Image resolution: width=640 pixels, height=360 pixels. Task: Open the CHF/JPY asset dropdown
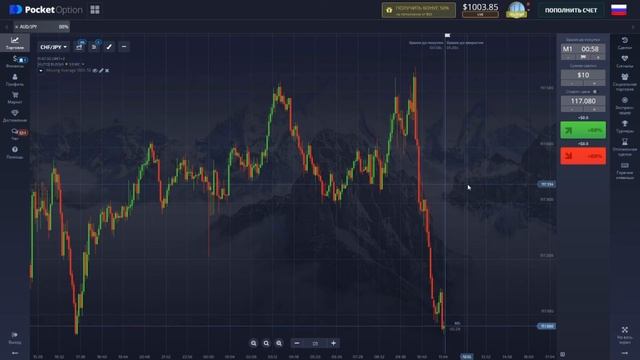53,47
